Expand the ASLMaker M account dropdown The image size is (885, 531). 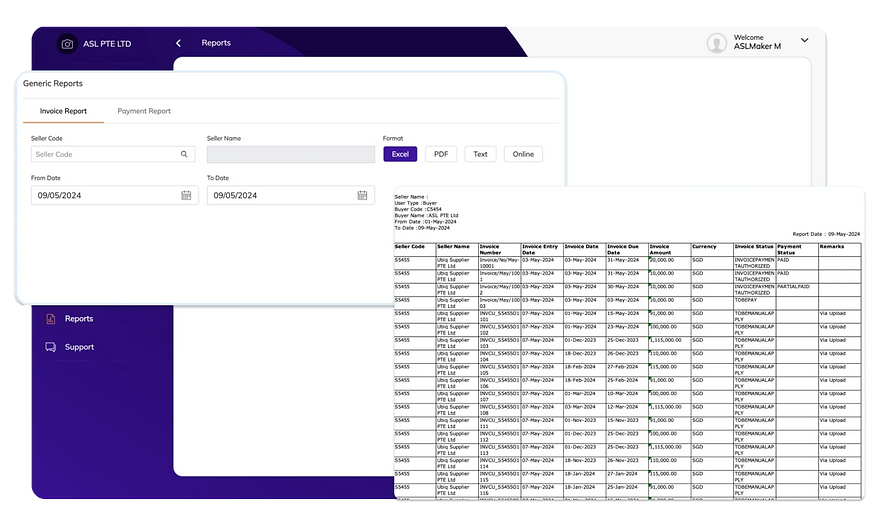click(x=804, y=40)
